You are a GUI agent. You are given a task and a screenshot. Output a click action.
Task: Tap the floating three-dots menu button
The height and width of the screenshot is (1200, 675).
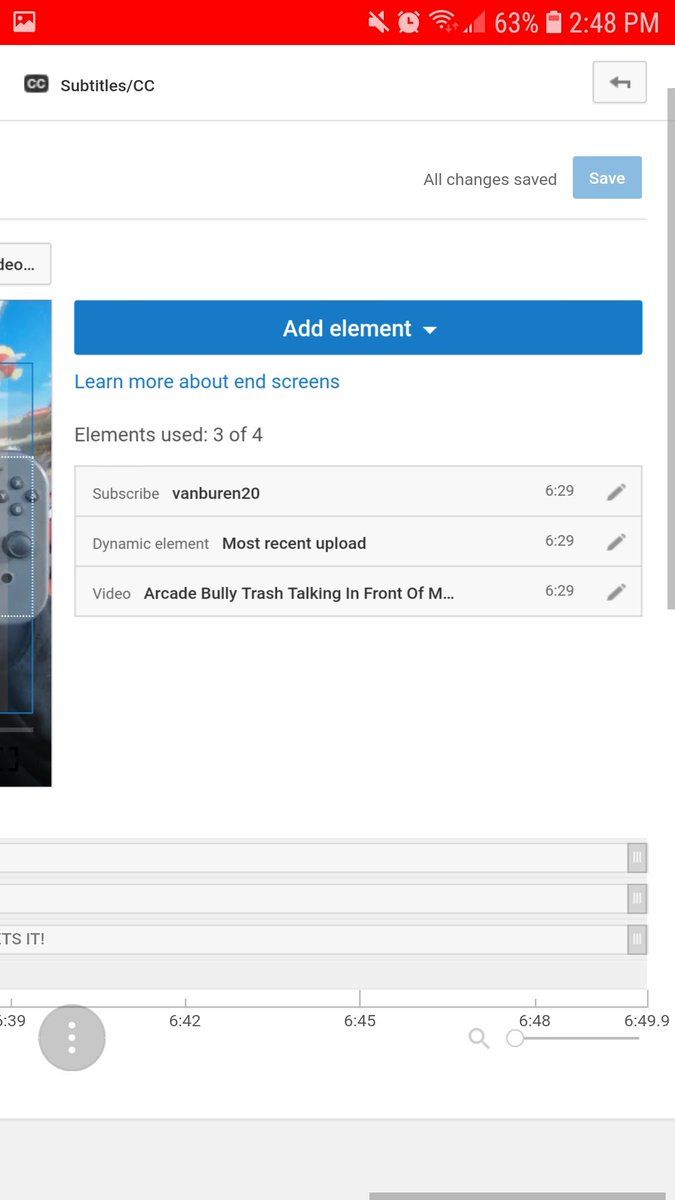tap(72, 1038)
